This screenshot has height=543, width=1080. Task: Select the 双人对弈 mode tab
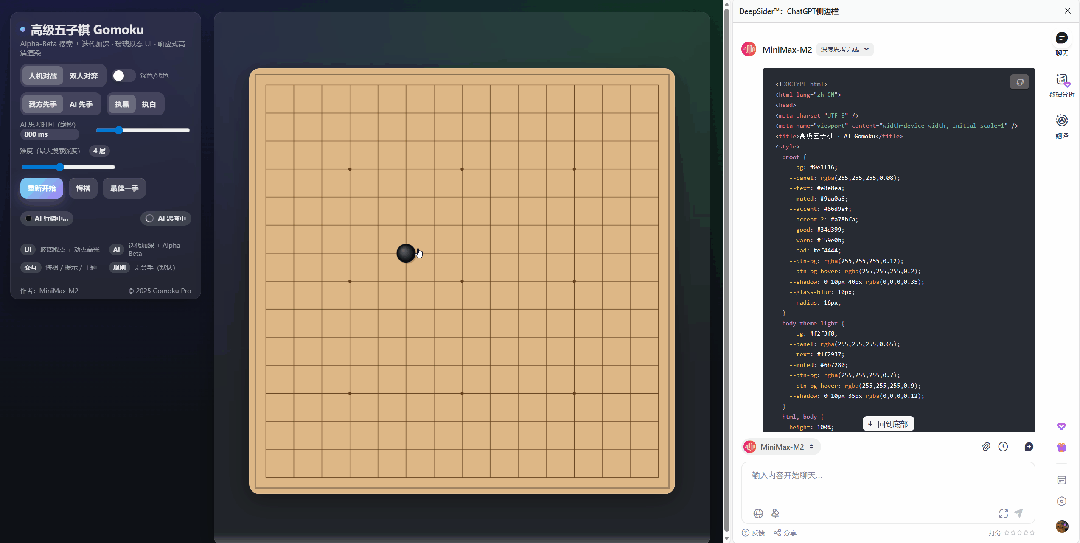tap(83, 76)
